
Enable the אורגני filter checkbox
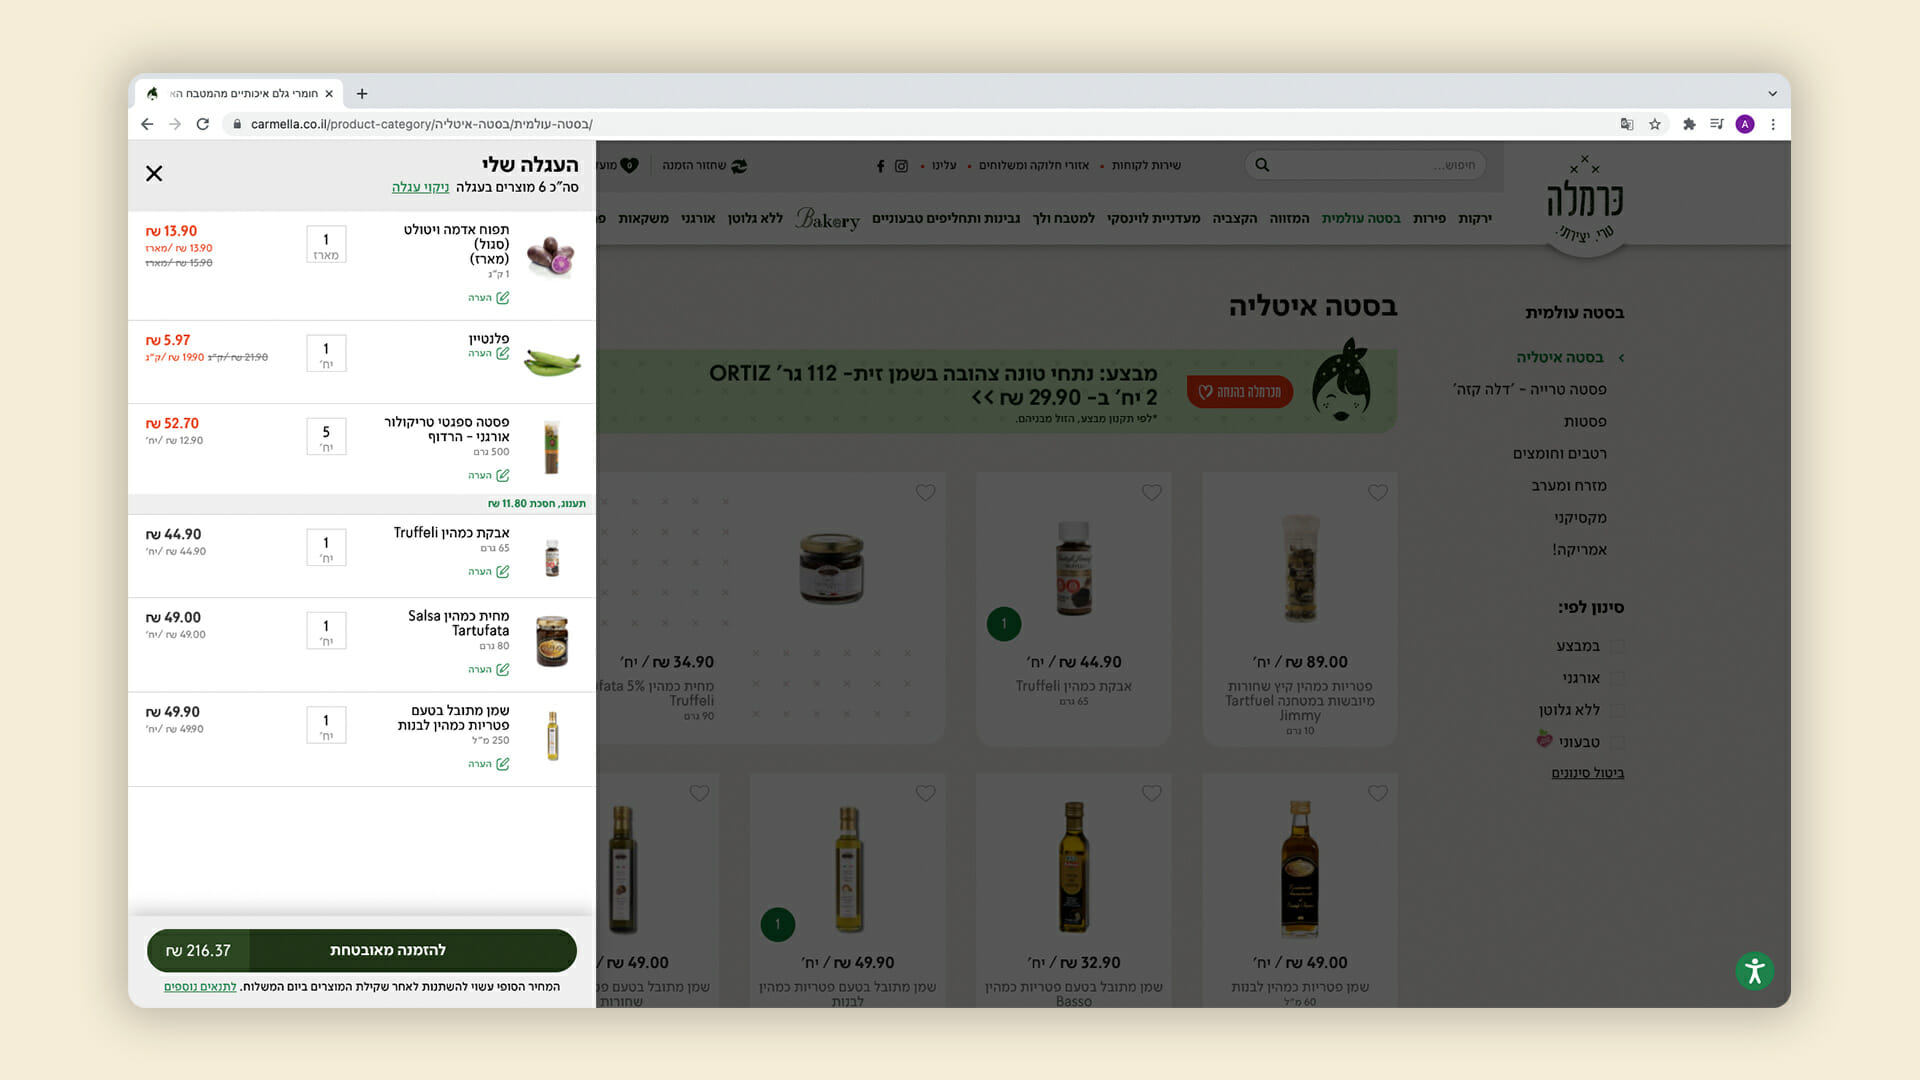(1617, 678)
